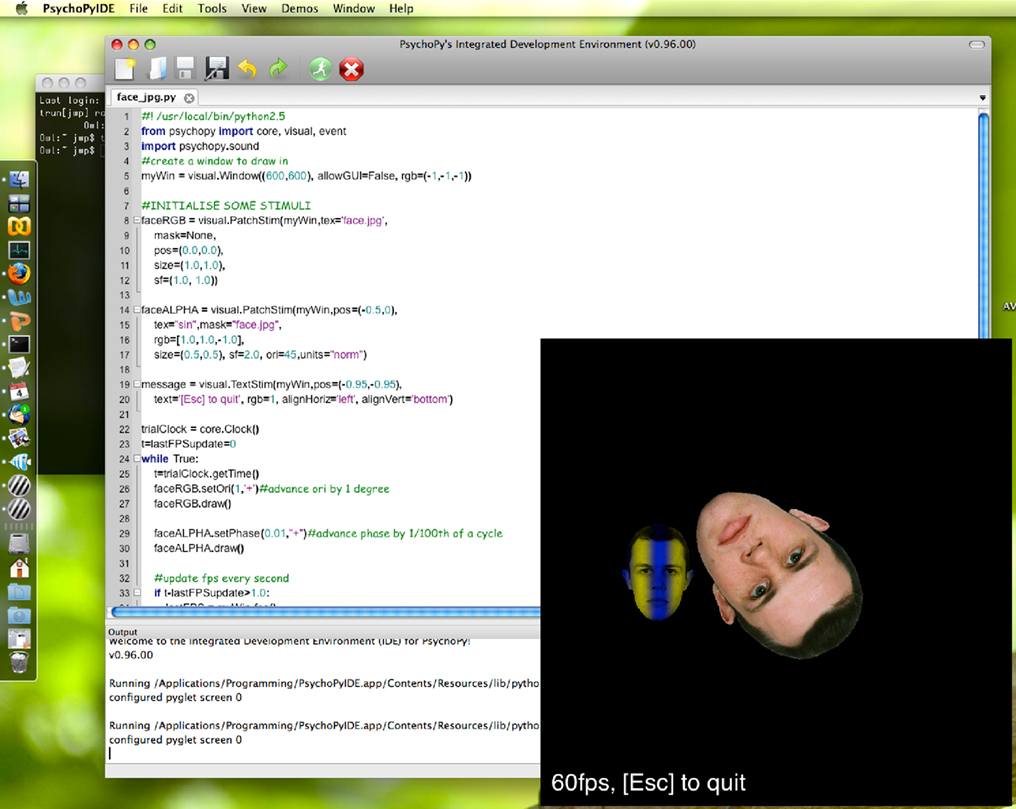The height and width of the screenshot is (809, 1016).
Task: Open the Edit menu
Action: [172, 8]
